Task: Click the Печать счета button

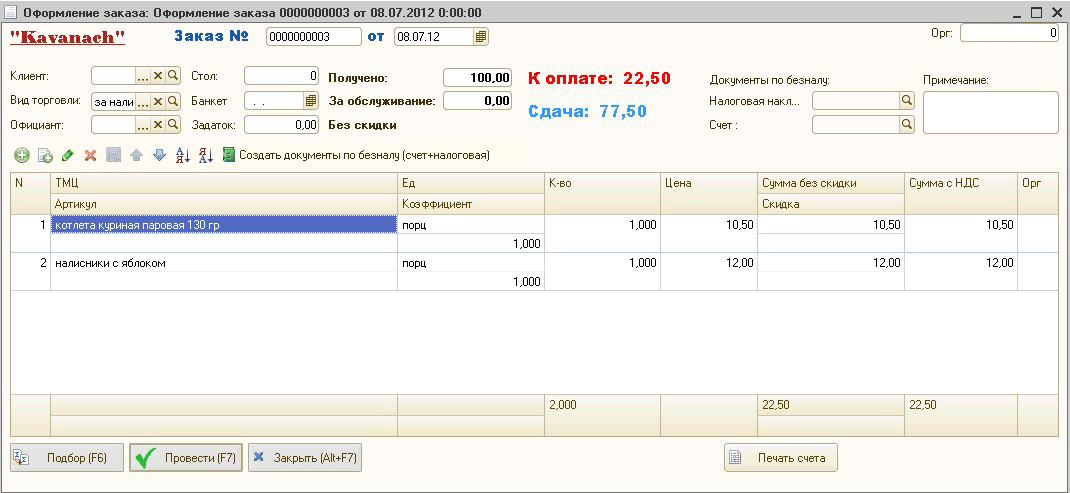Action: click(780, 458)
